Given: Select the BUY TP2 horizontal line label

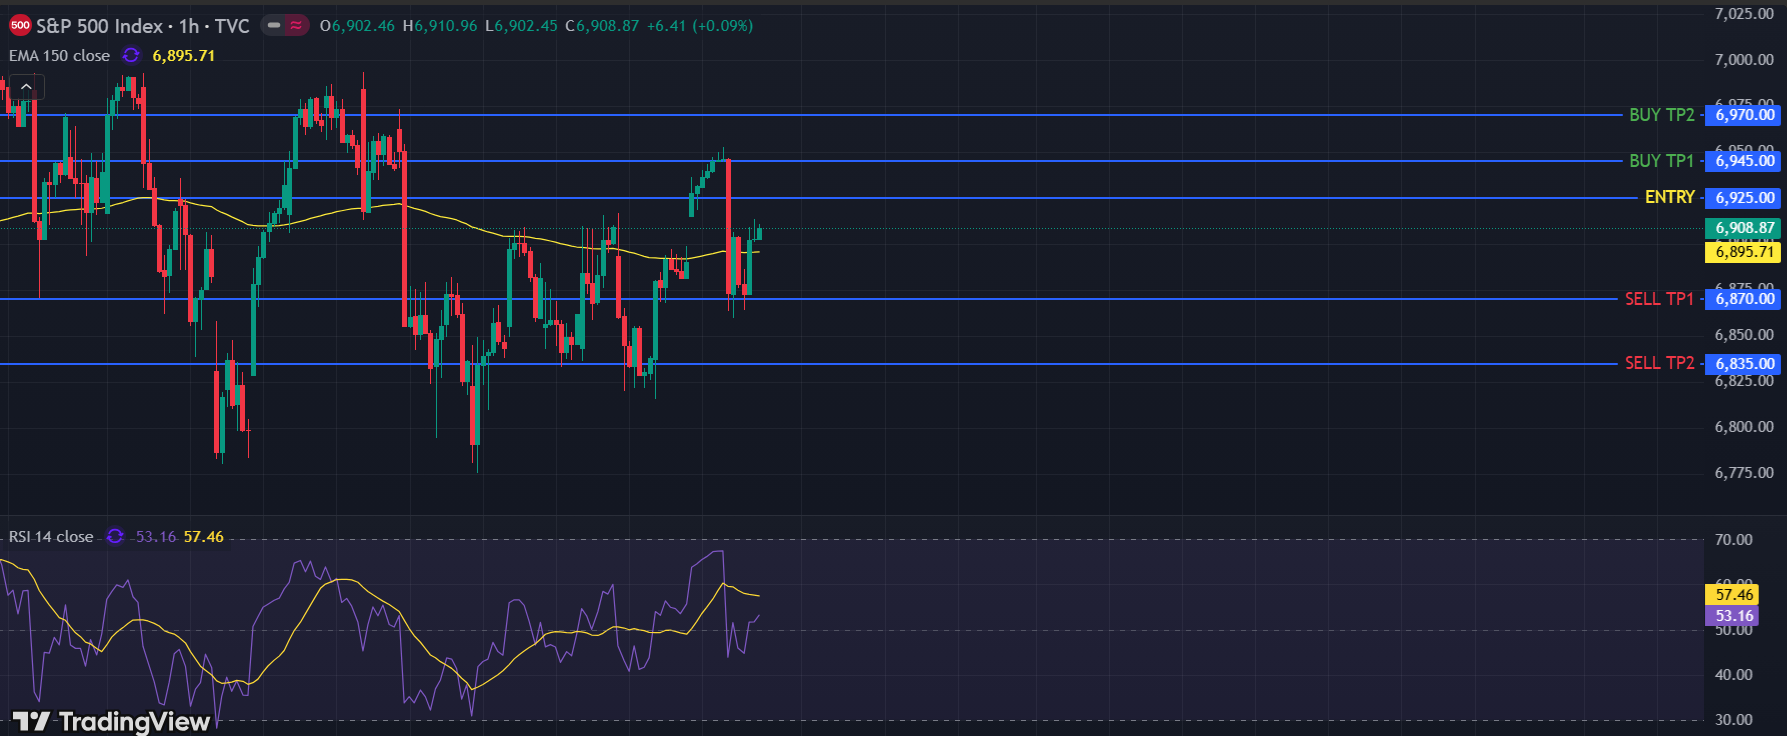Looking at the screenshot, I should click(x=1661, y=115).
